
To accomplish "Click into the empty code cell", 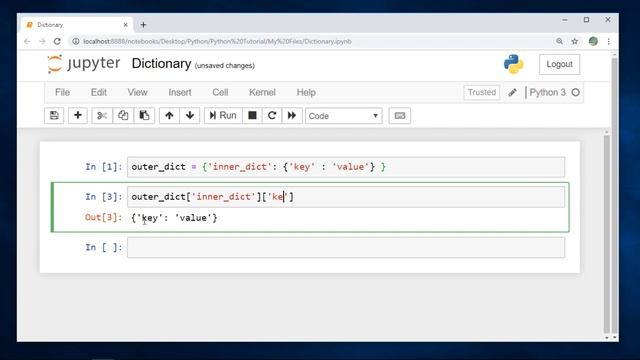I will coord(346,247).
